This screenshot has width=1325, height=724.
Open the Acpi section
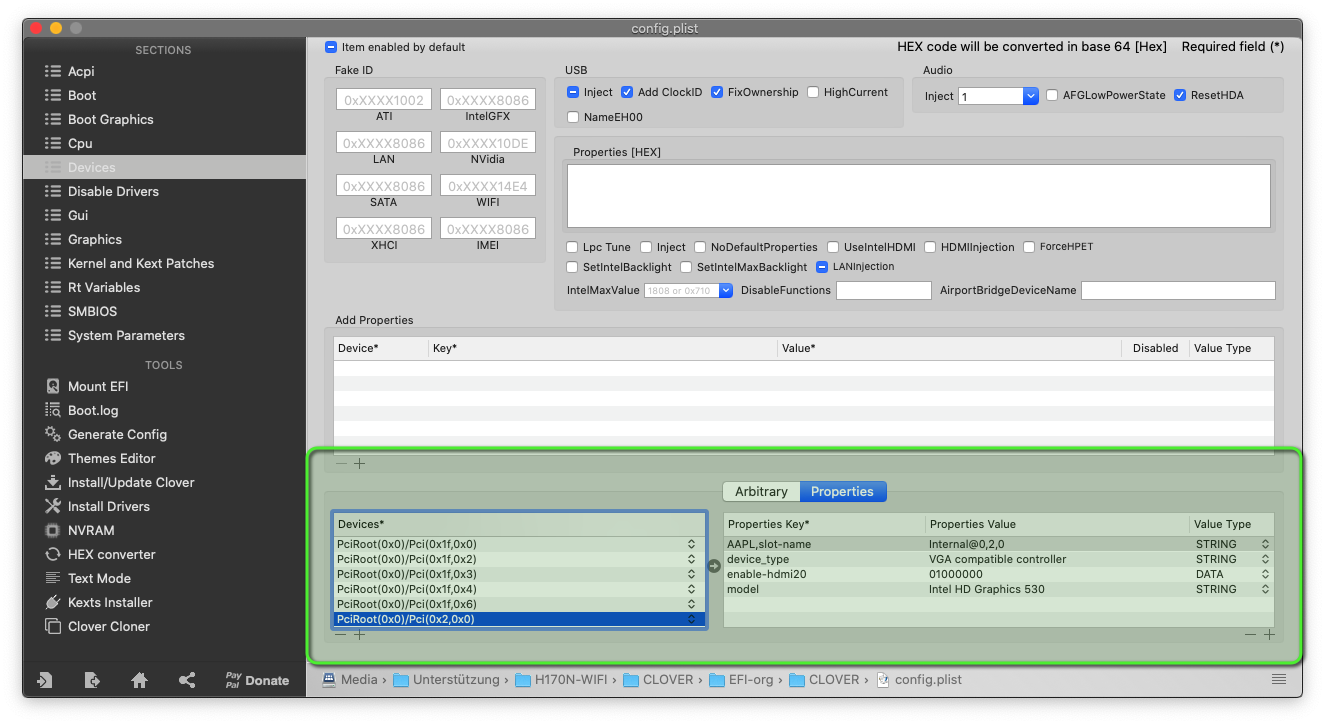tap(164, 71)
